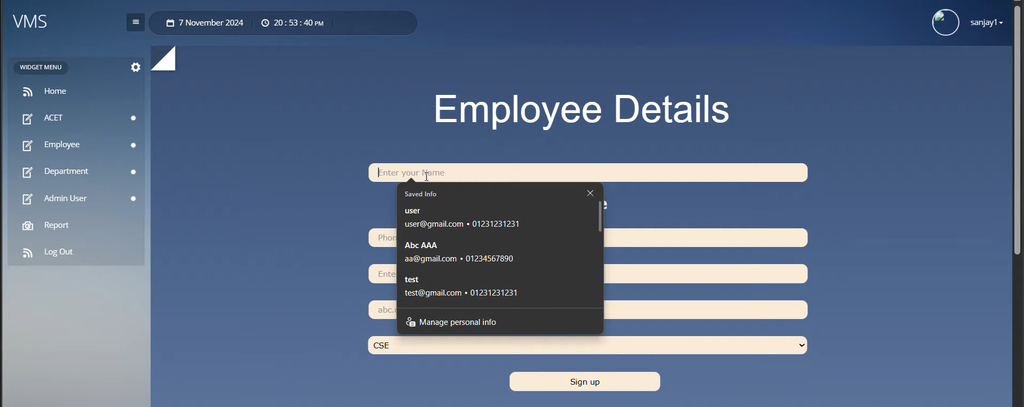This screenshot has height=407, width=1024.
Task: Click the Department edit icon
Action: tap(27, 172)
